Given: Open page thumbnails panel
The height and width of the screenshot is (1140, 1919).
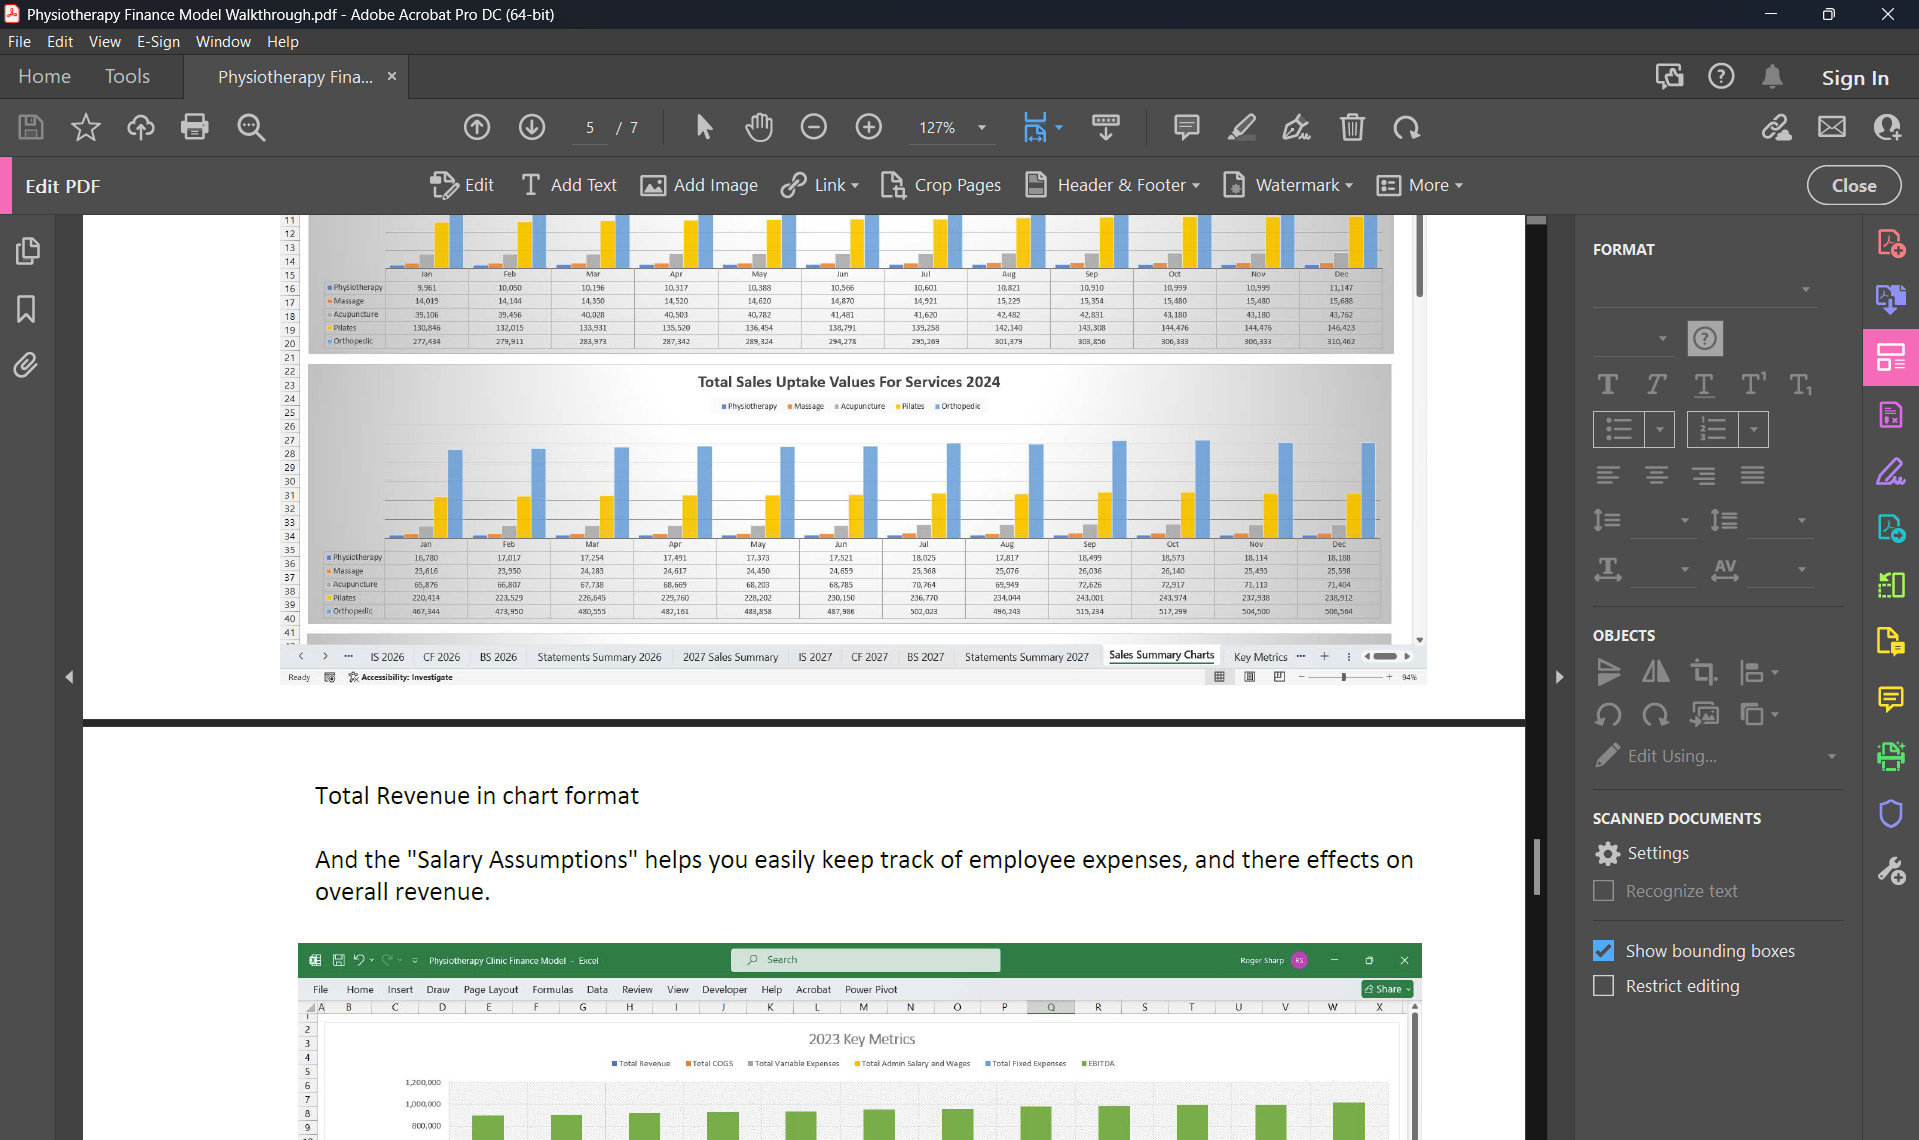Looking at the screenshot, I should point(27,251).
